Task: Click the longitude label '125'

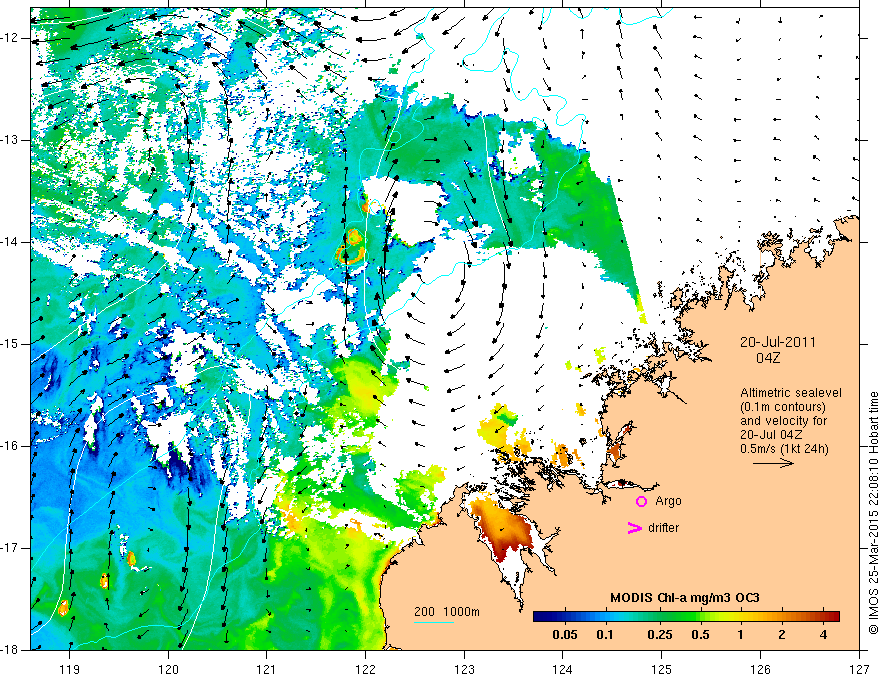Action: coord(662,669)
